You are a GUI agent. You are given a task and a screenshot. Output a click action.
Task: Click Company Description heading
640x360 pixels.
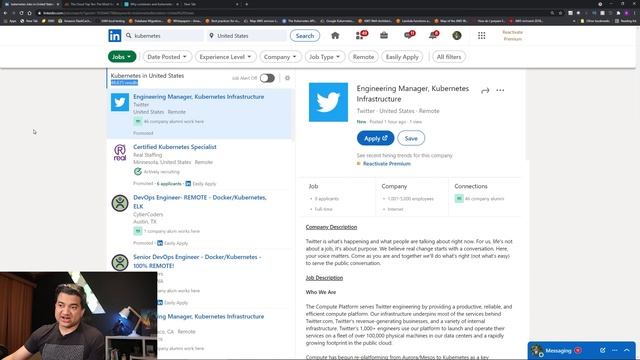point(331,227)
